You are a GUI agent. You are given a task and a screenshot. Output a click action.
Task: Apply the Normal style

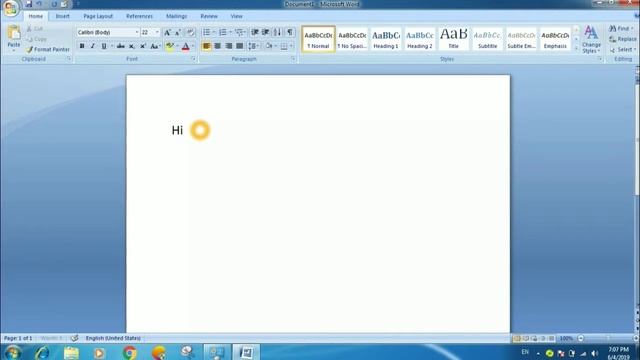tap(318, 39)
